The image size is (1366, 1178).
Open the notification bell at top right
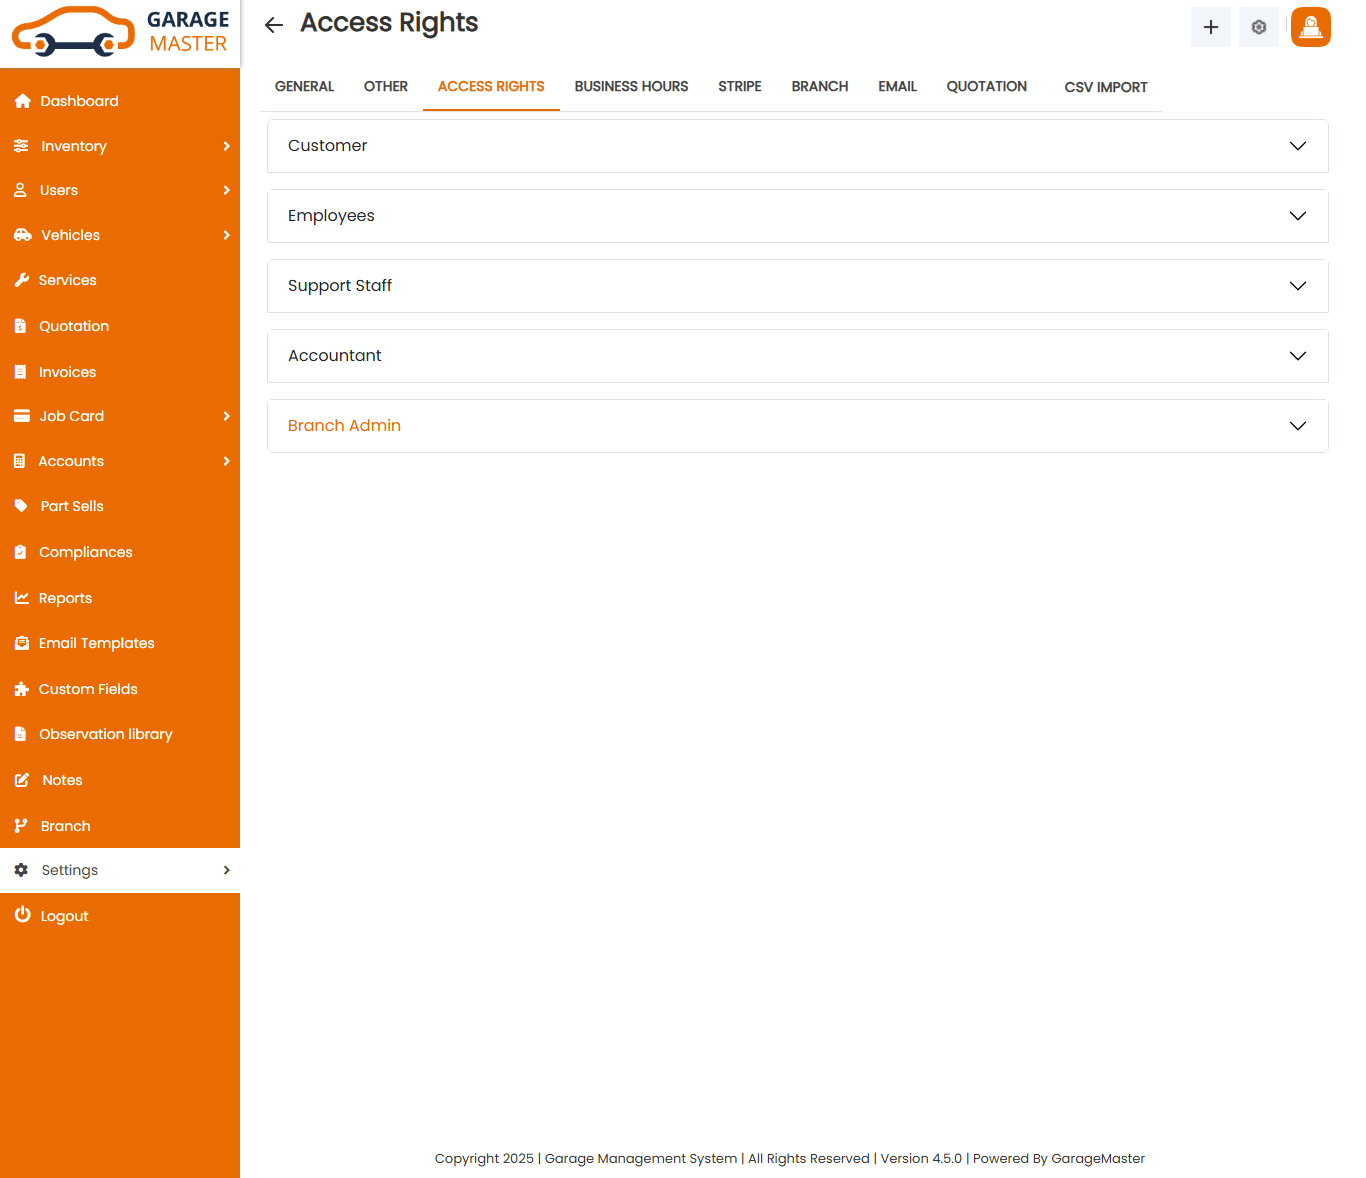[1310, 27]
